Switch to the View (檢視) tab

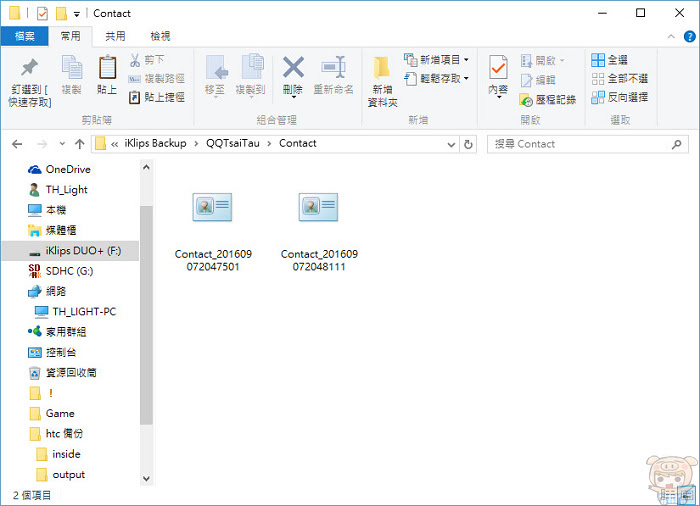(x=160, y=36)
